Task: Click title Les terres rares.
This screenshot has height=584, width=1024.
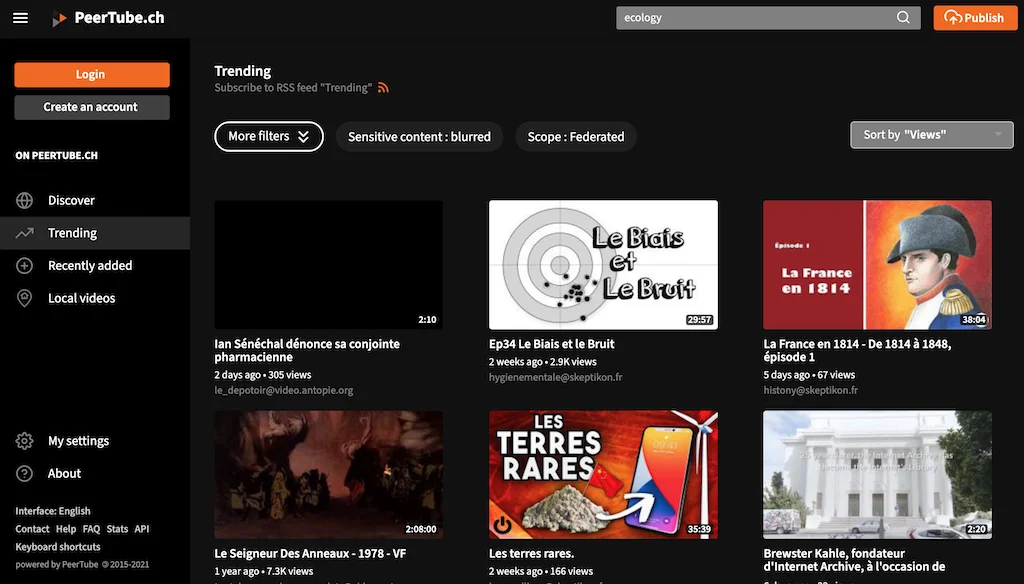Action: (x=532, y=554)
